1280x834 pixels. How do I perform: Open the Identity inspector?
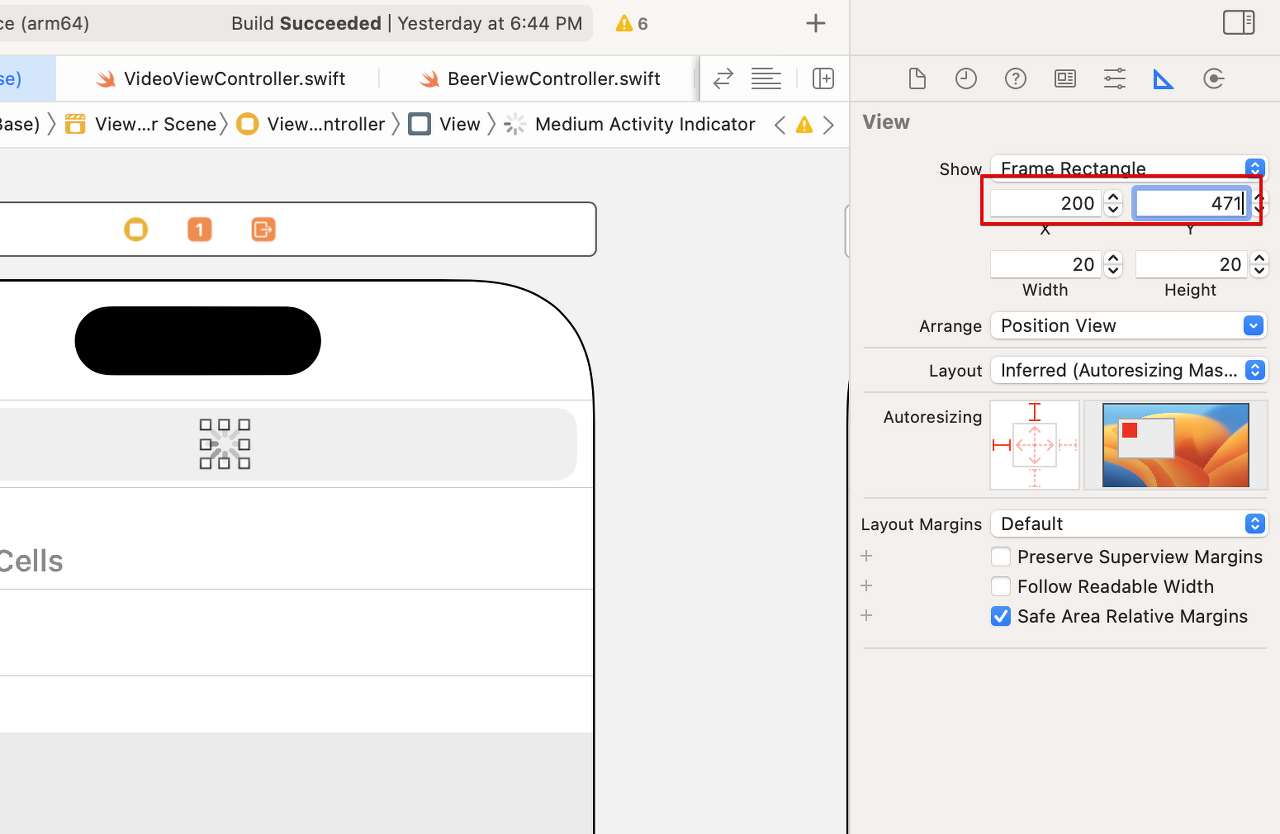click(x=1065, y=79)
